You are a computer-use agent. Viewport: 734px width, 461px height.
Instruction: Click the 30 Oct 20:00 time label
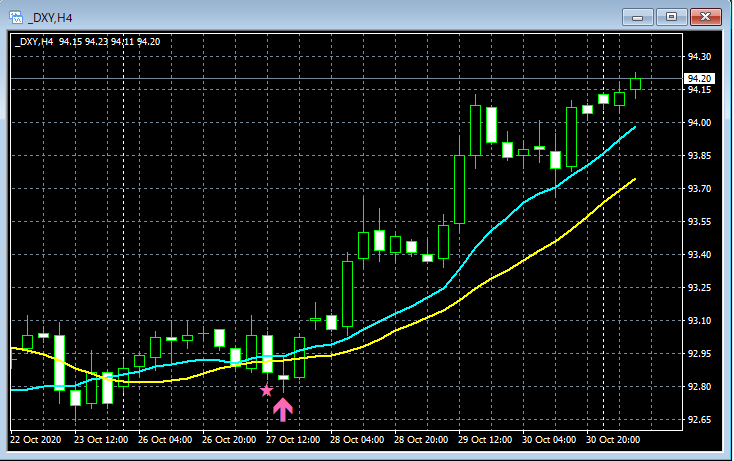point(613,440)
